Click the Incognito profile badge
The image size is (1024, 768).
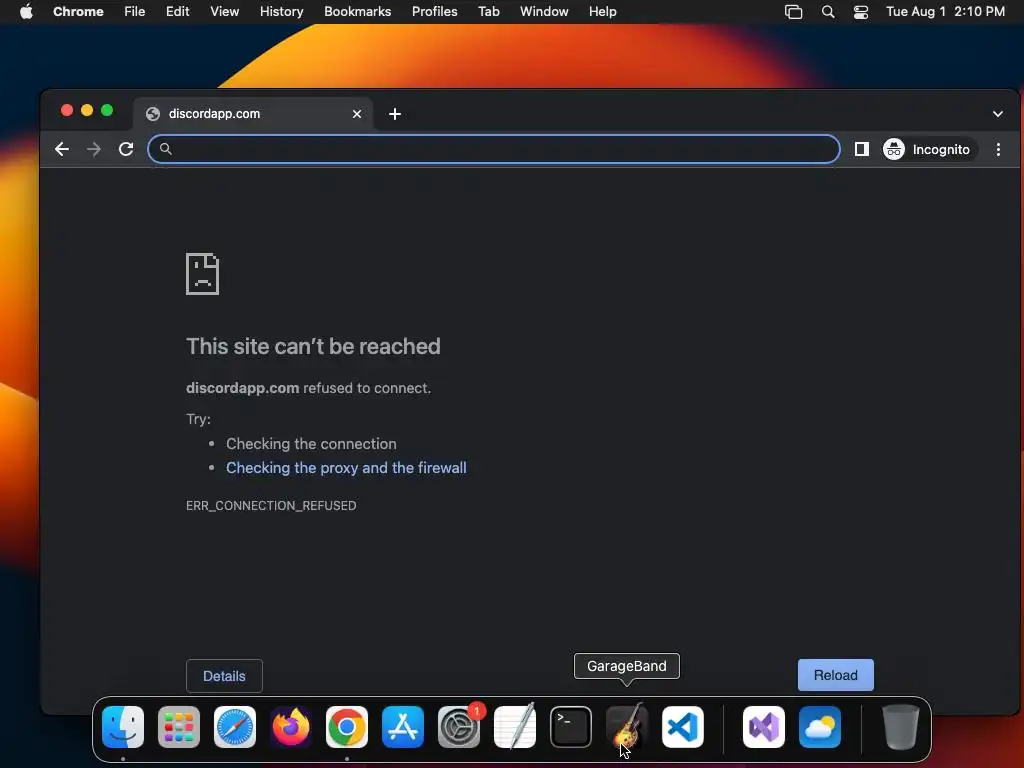coord(927,150)
